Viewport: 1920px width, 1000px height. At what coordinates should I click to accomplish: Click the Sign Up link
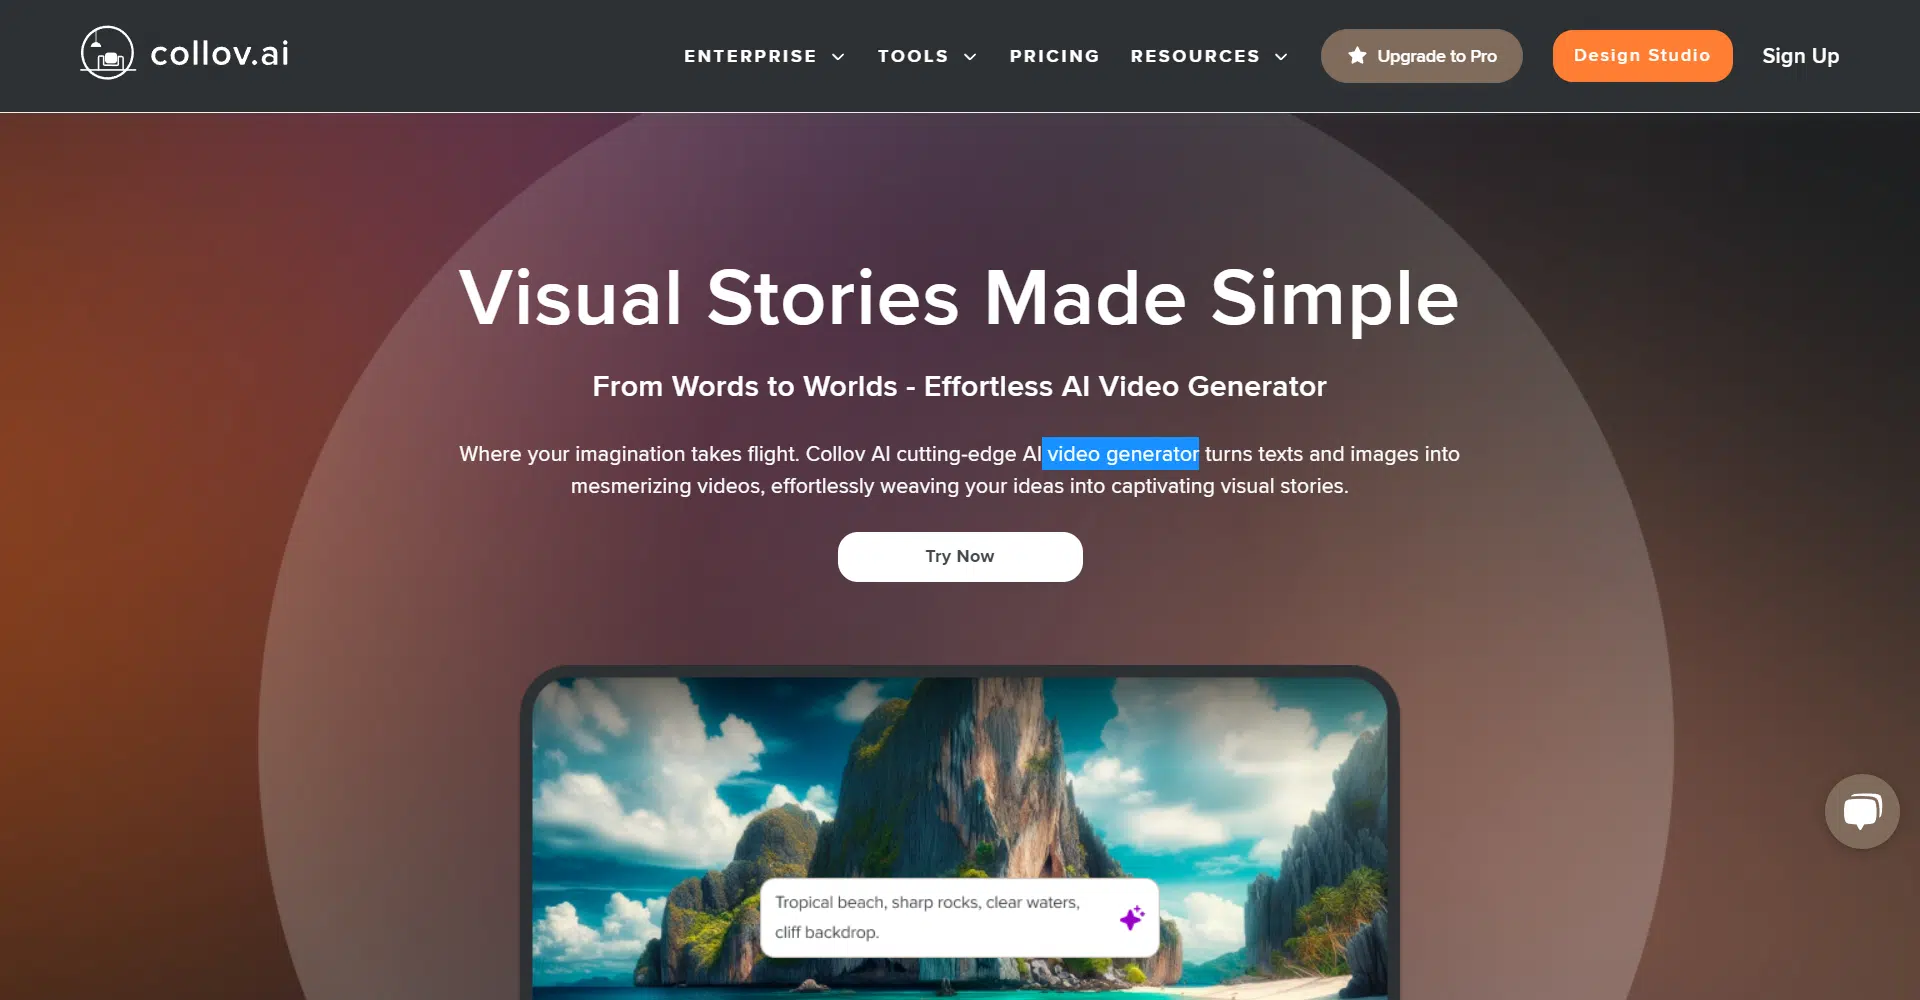1800,56
